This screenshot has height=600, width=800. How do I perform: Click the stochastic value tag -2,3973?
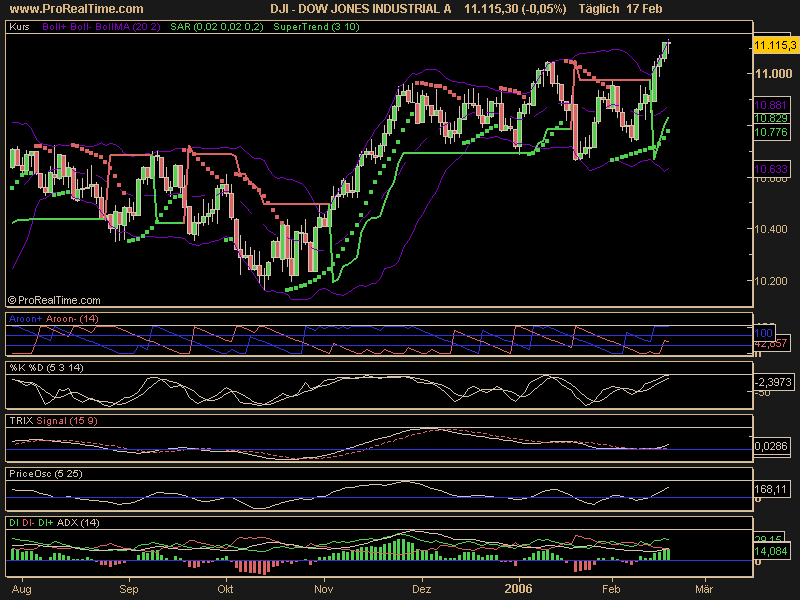click(x=774, y=382)
